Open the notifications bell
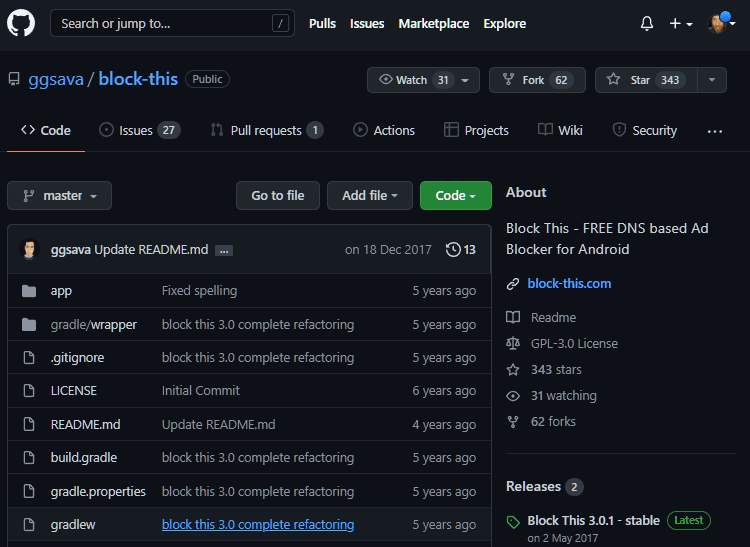The image size is (750, 547). point(647,23)
